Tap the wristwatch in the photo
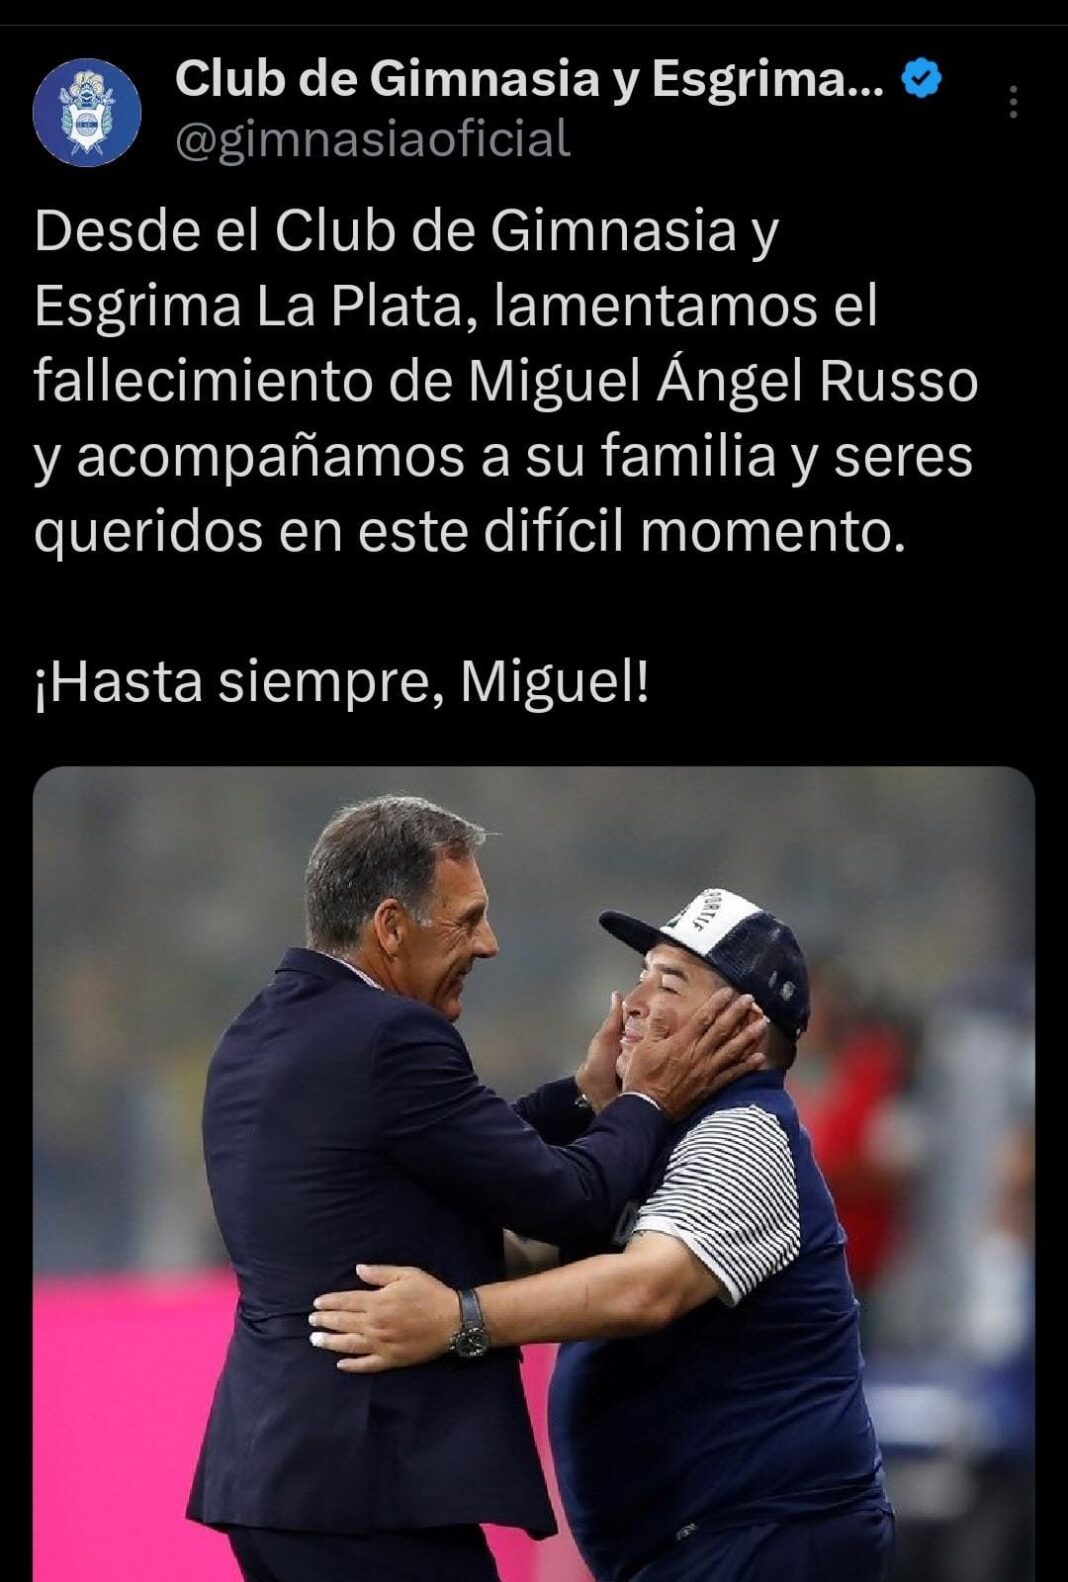The width and height of the screenshot is (1068, 1582). [x=469, y=1323]
